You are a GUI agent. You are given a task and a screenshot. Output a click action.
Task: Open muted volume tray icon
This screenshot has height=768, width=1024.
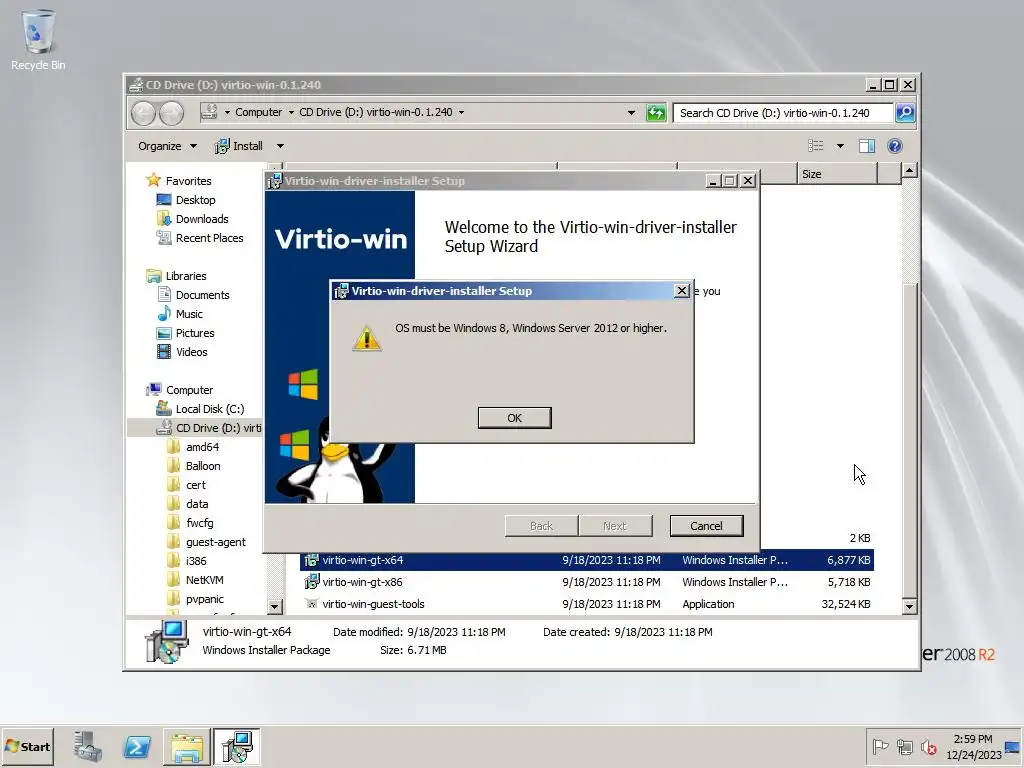[x=928, y=746]
